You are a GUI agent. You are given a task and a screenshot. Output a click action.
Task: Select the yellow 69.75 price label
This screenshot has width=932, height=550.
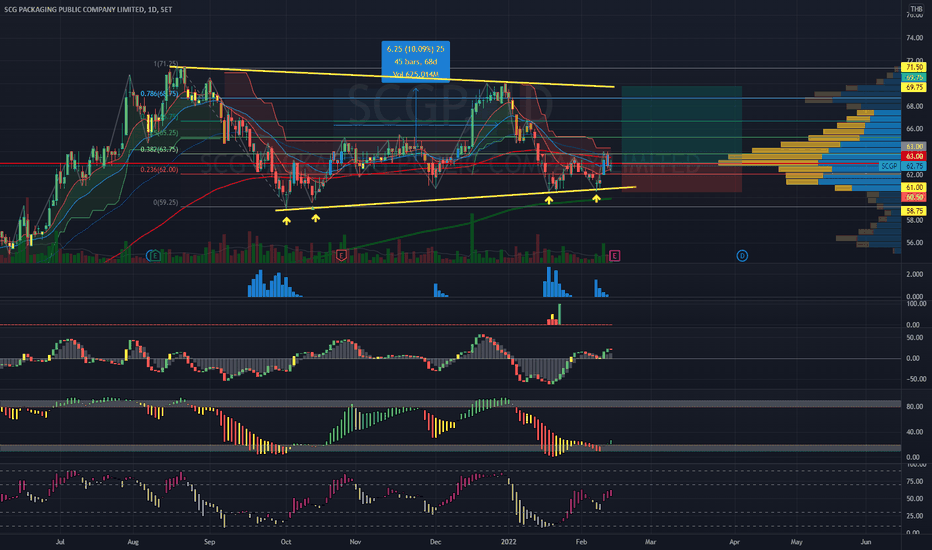click(914, 87)
